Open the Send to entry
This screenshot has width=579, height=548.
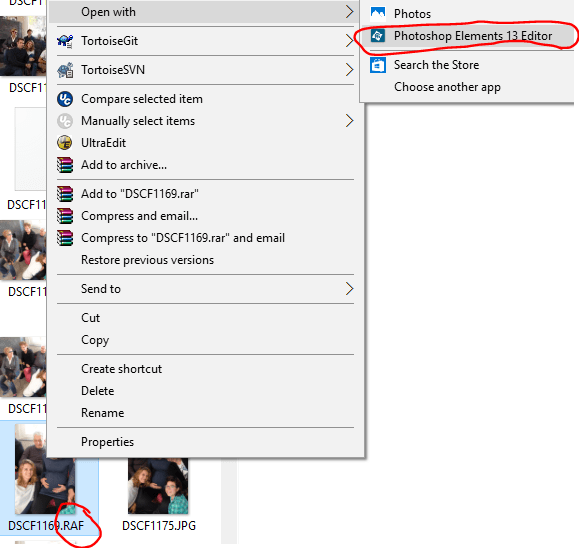click(x=205, y=289)
